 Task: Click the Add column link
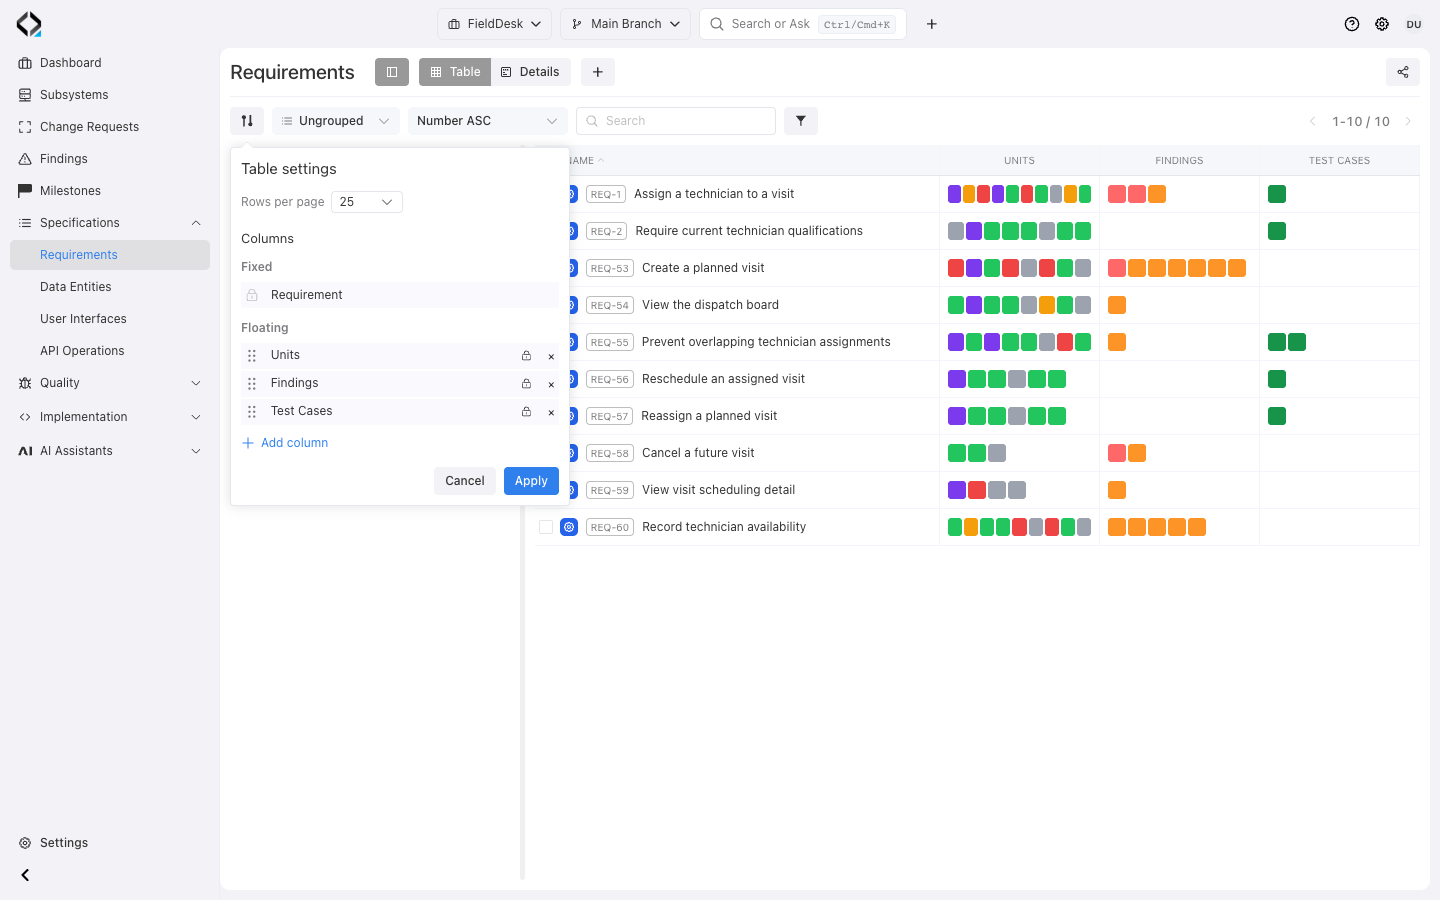tap(285, 443)
